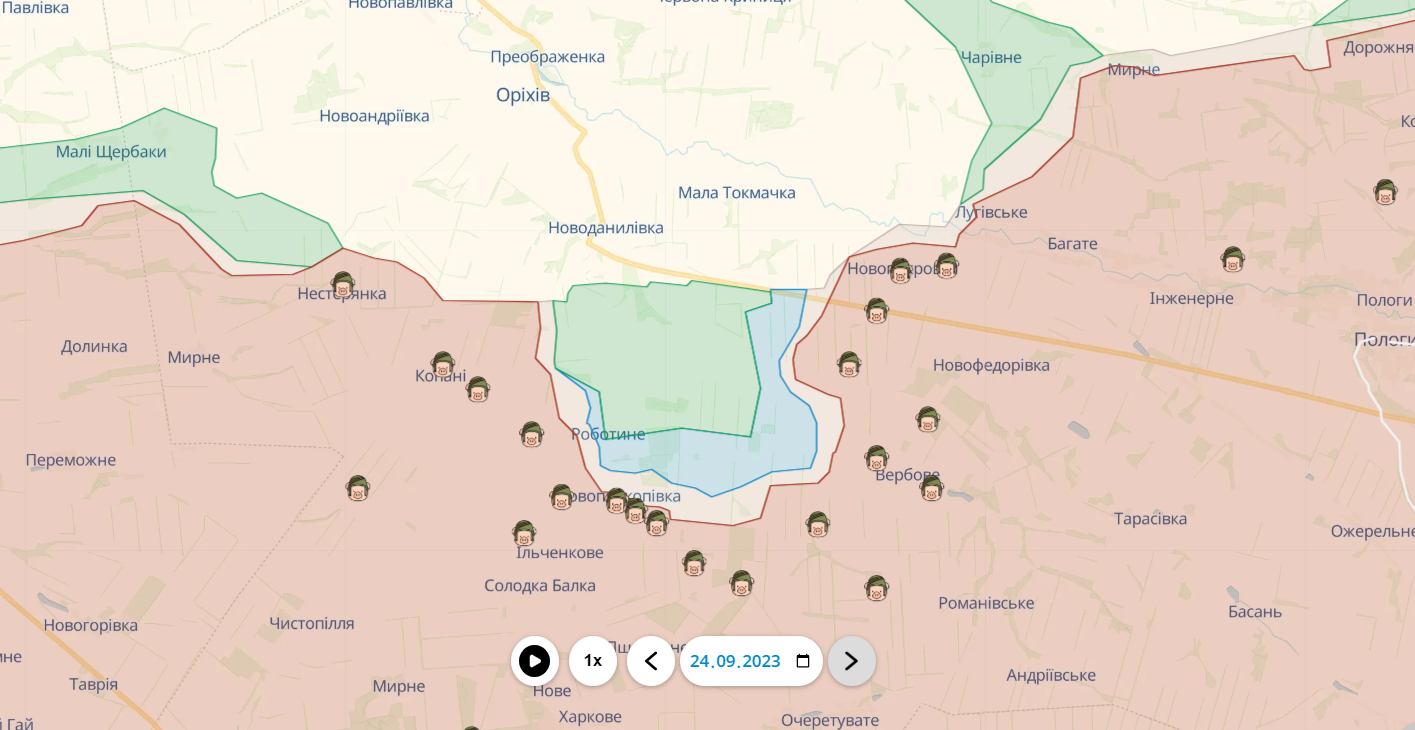Click unit marker directly above Вербове label
Screen dimensions: 1415x730
coord(877,458)
